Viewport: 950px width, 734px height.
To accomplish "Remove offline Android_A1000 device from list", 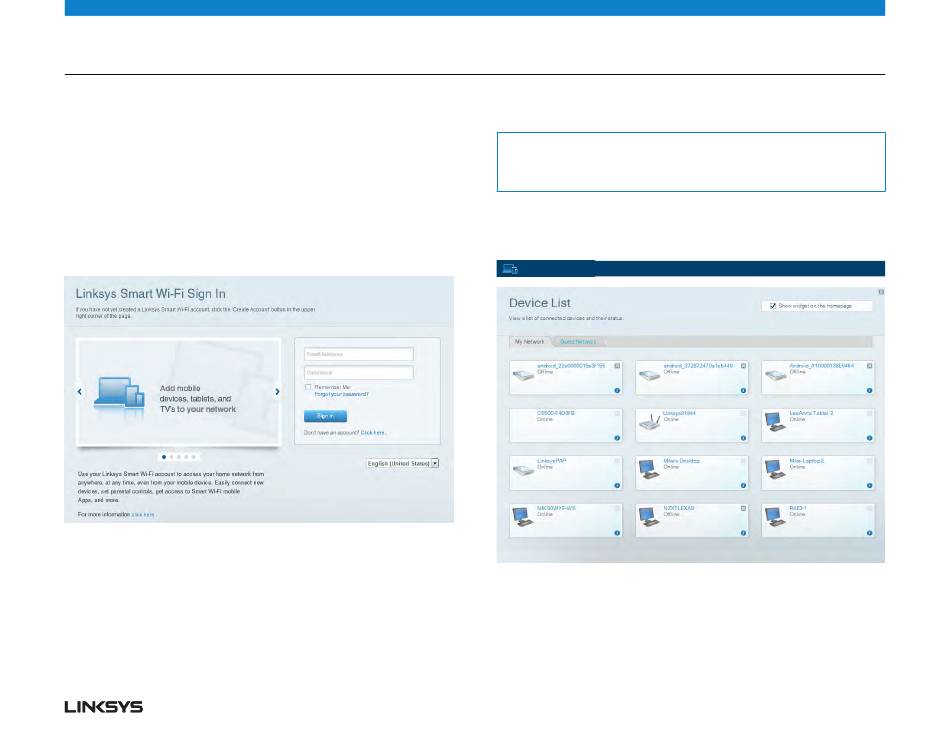I will coord(869,366).
